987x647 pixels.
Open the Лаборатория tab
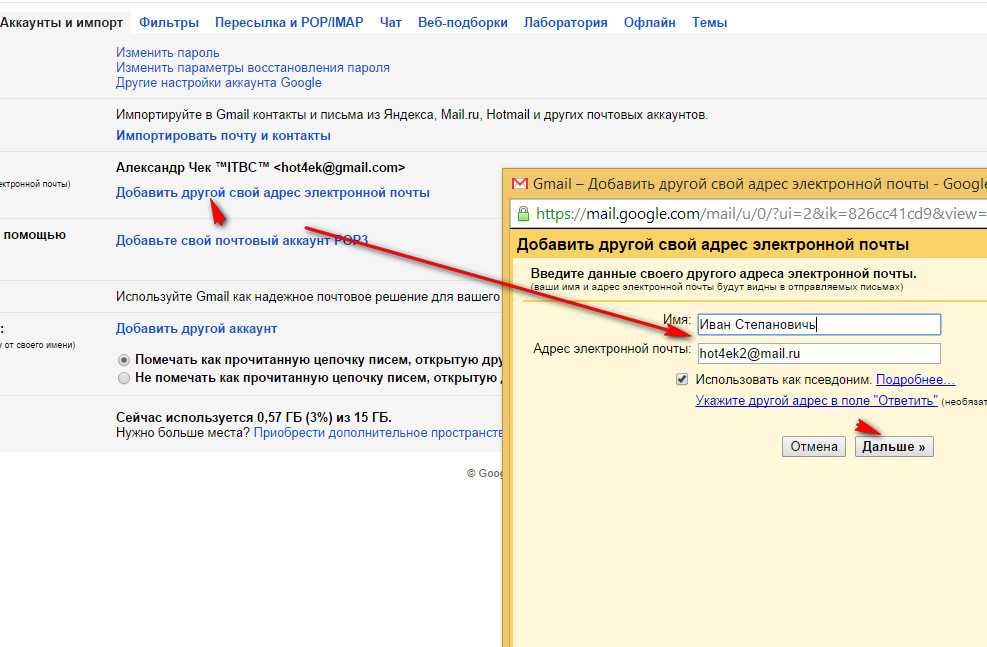point(565,23)
